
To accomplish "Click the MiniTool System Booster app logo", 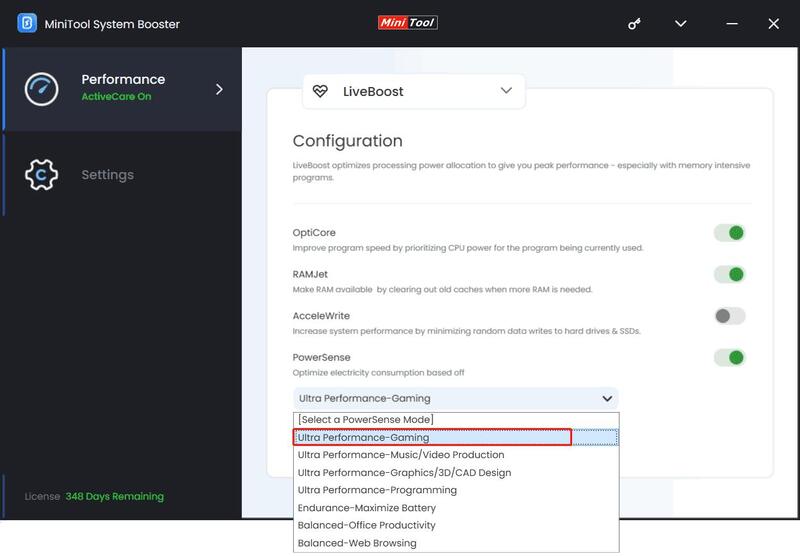I will tap(27, 23).
